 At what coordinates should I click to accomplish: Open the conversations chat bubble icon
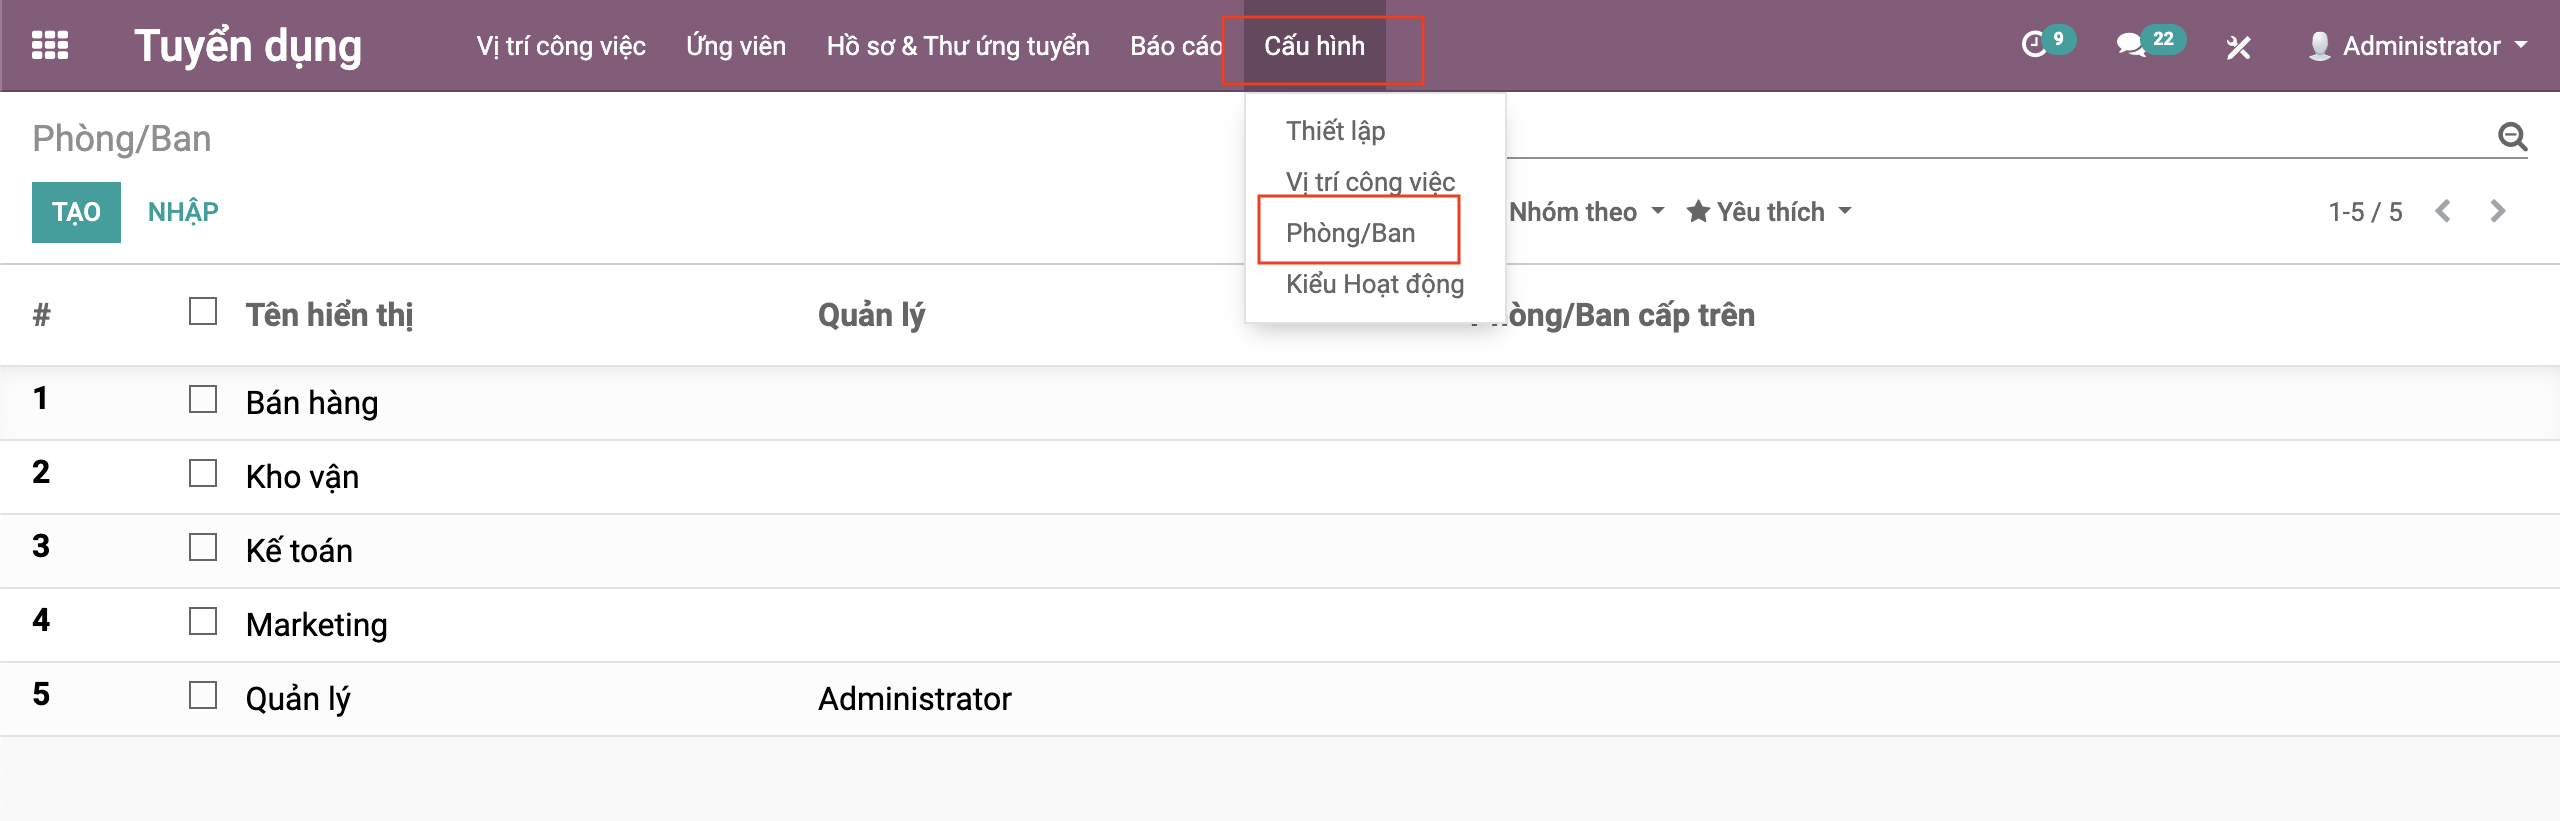tap(2130, 45)
